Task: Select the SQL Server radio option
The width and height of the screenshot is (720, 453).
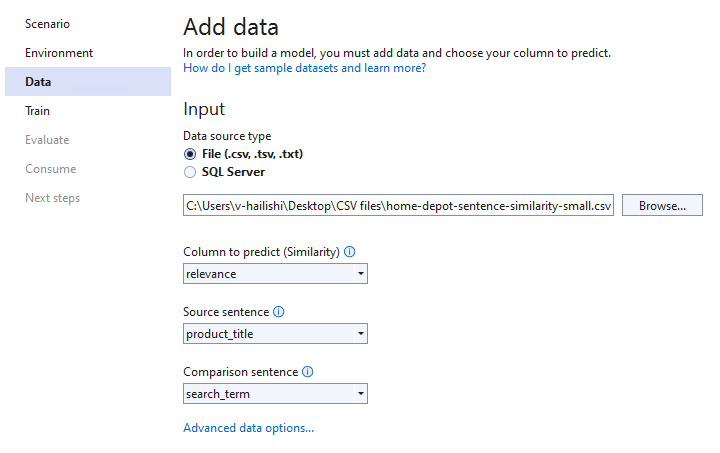Action: [x=190, y=172]
